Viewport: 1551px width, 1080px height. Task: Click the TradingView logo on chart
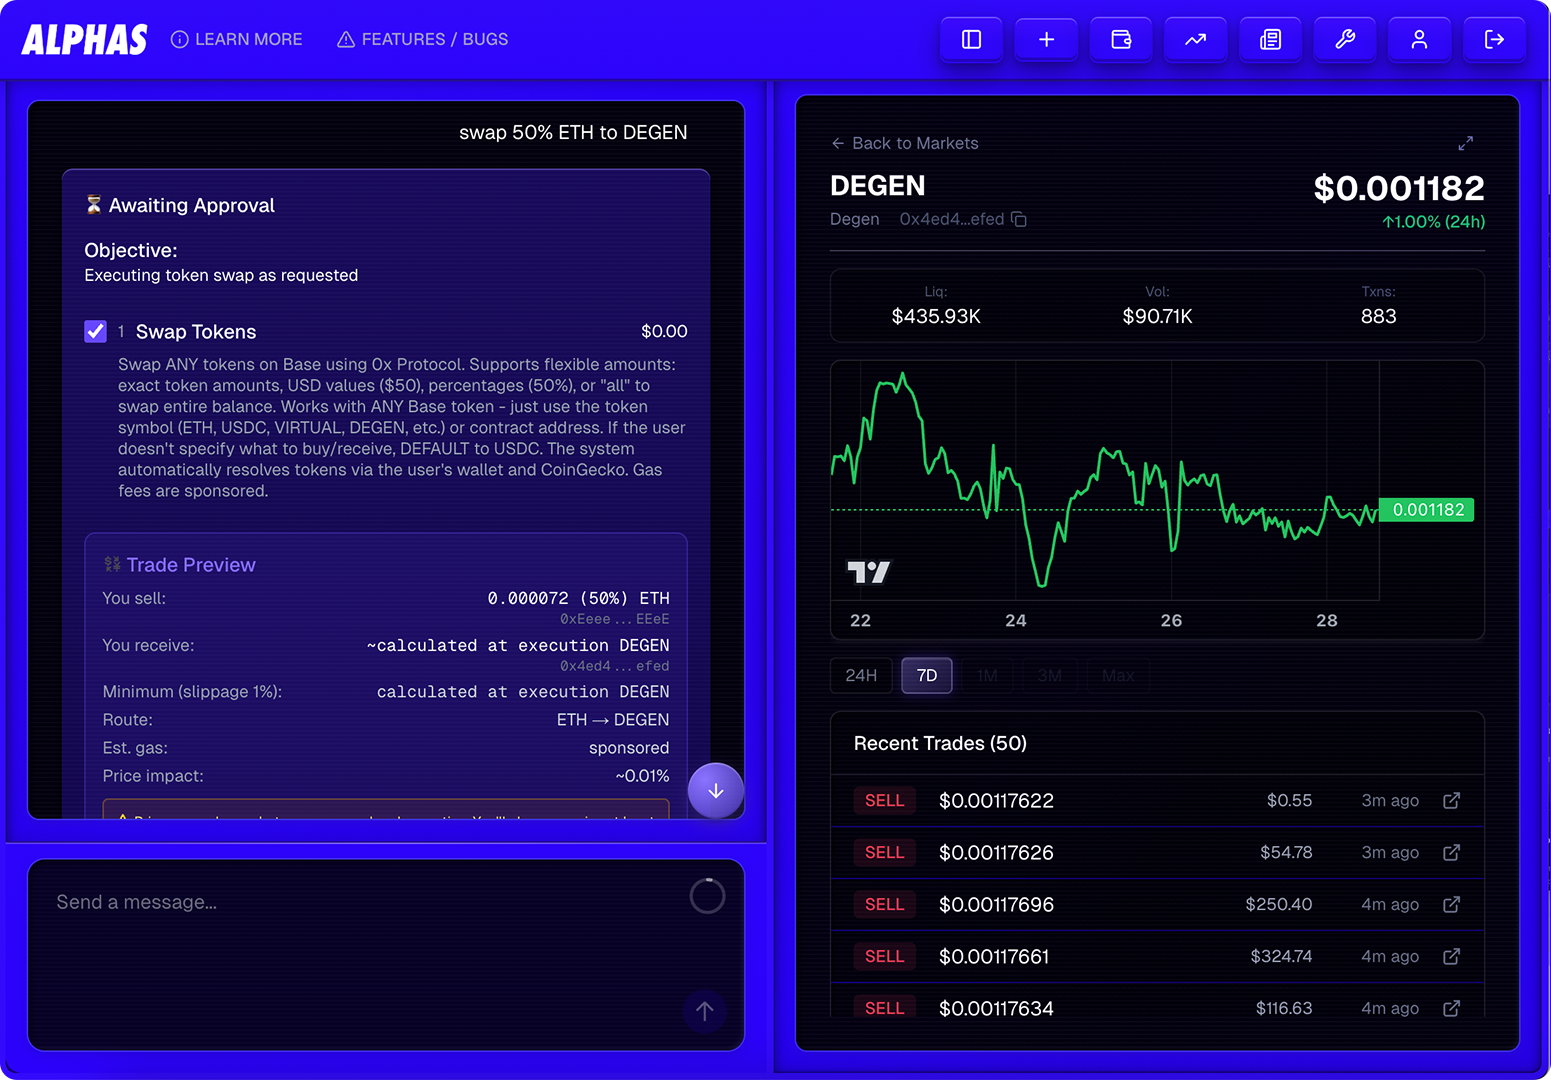point(868,572)
